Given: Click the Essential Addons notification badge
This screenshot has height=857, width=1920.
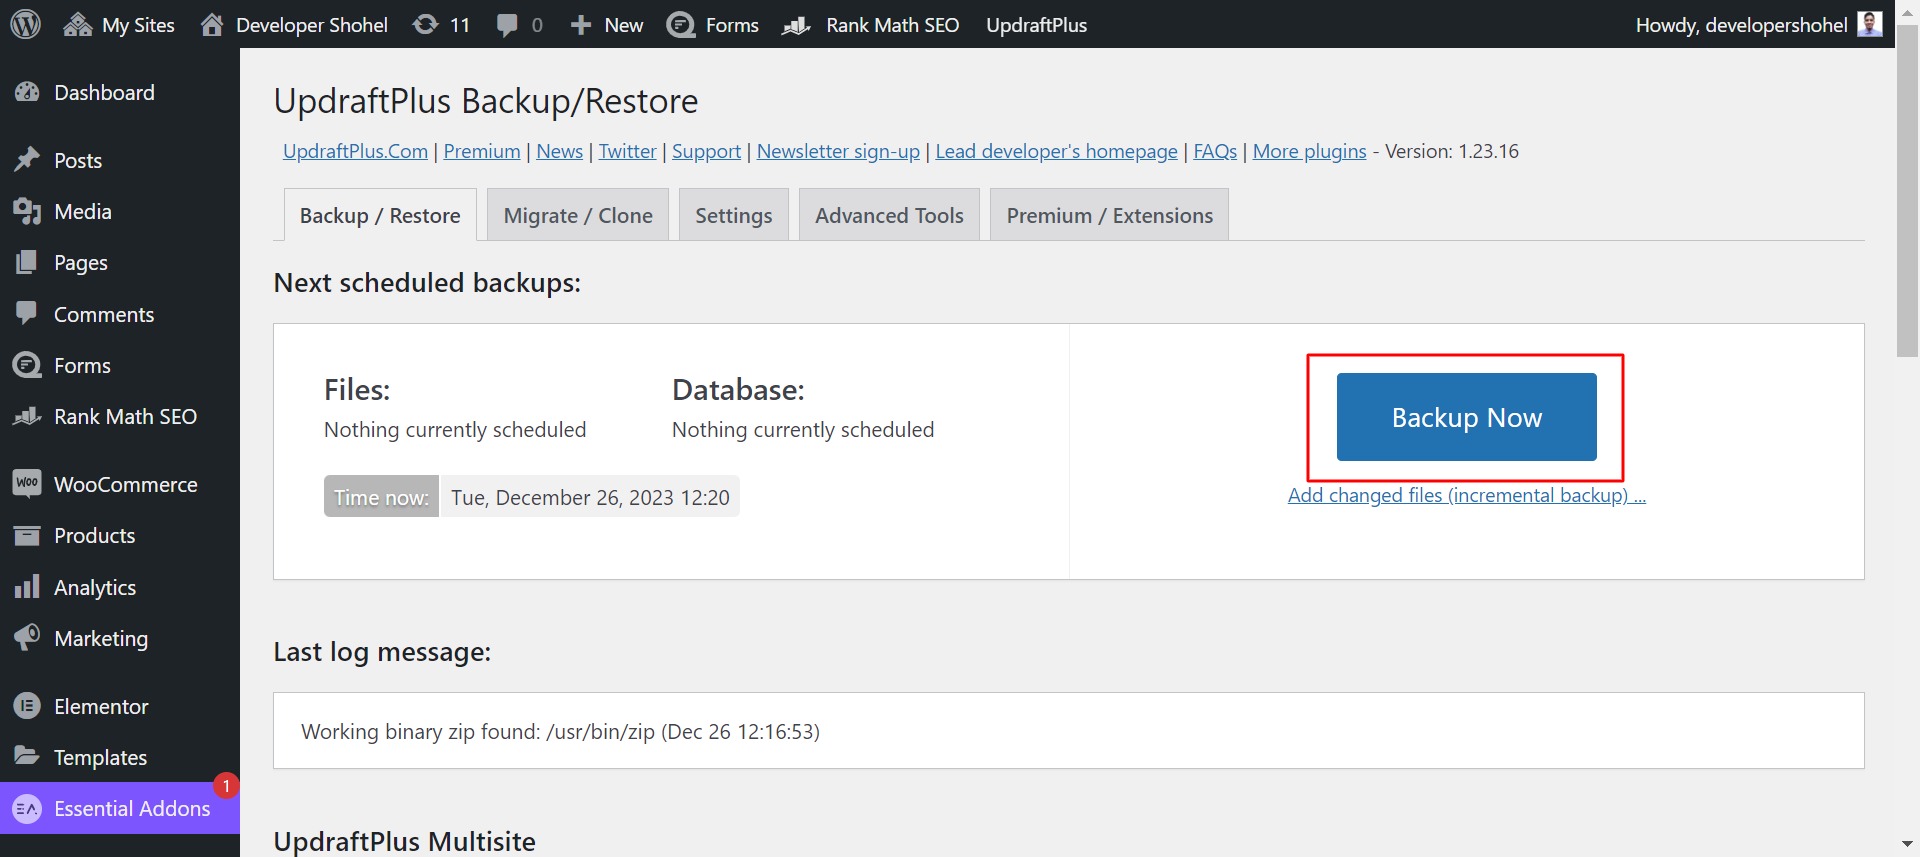Looking at the screenshot, I should (x=226, y=786).
